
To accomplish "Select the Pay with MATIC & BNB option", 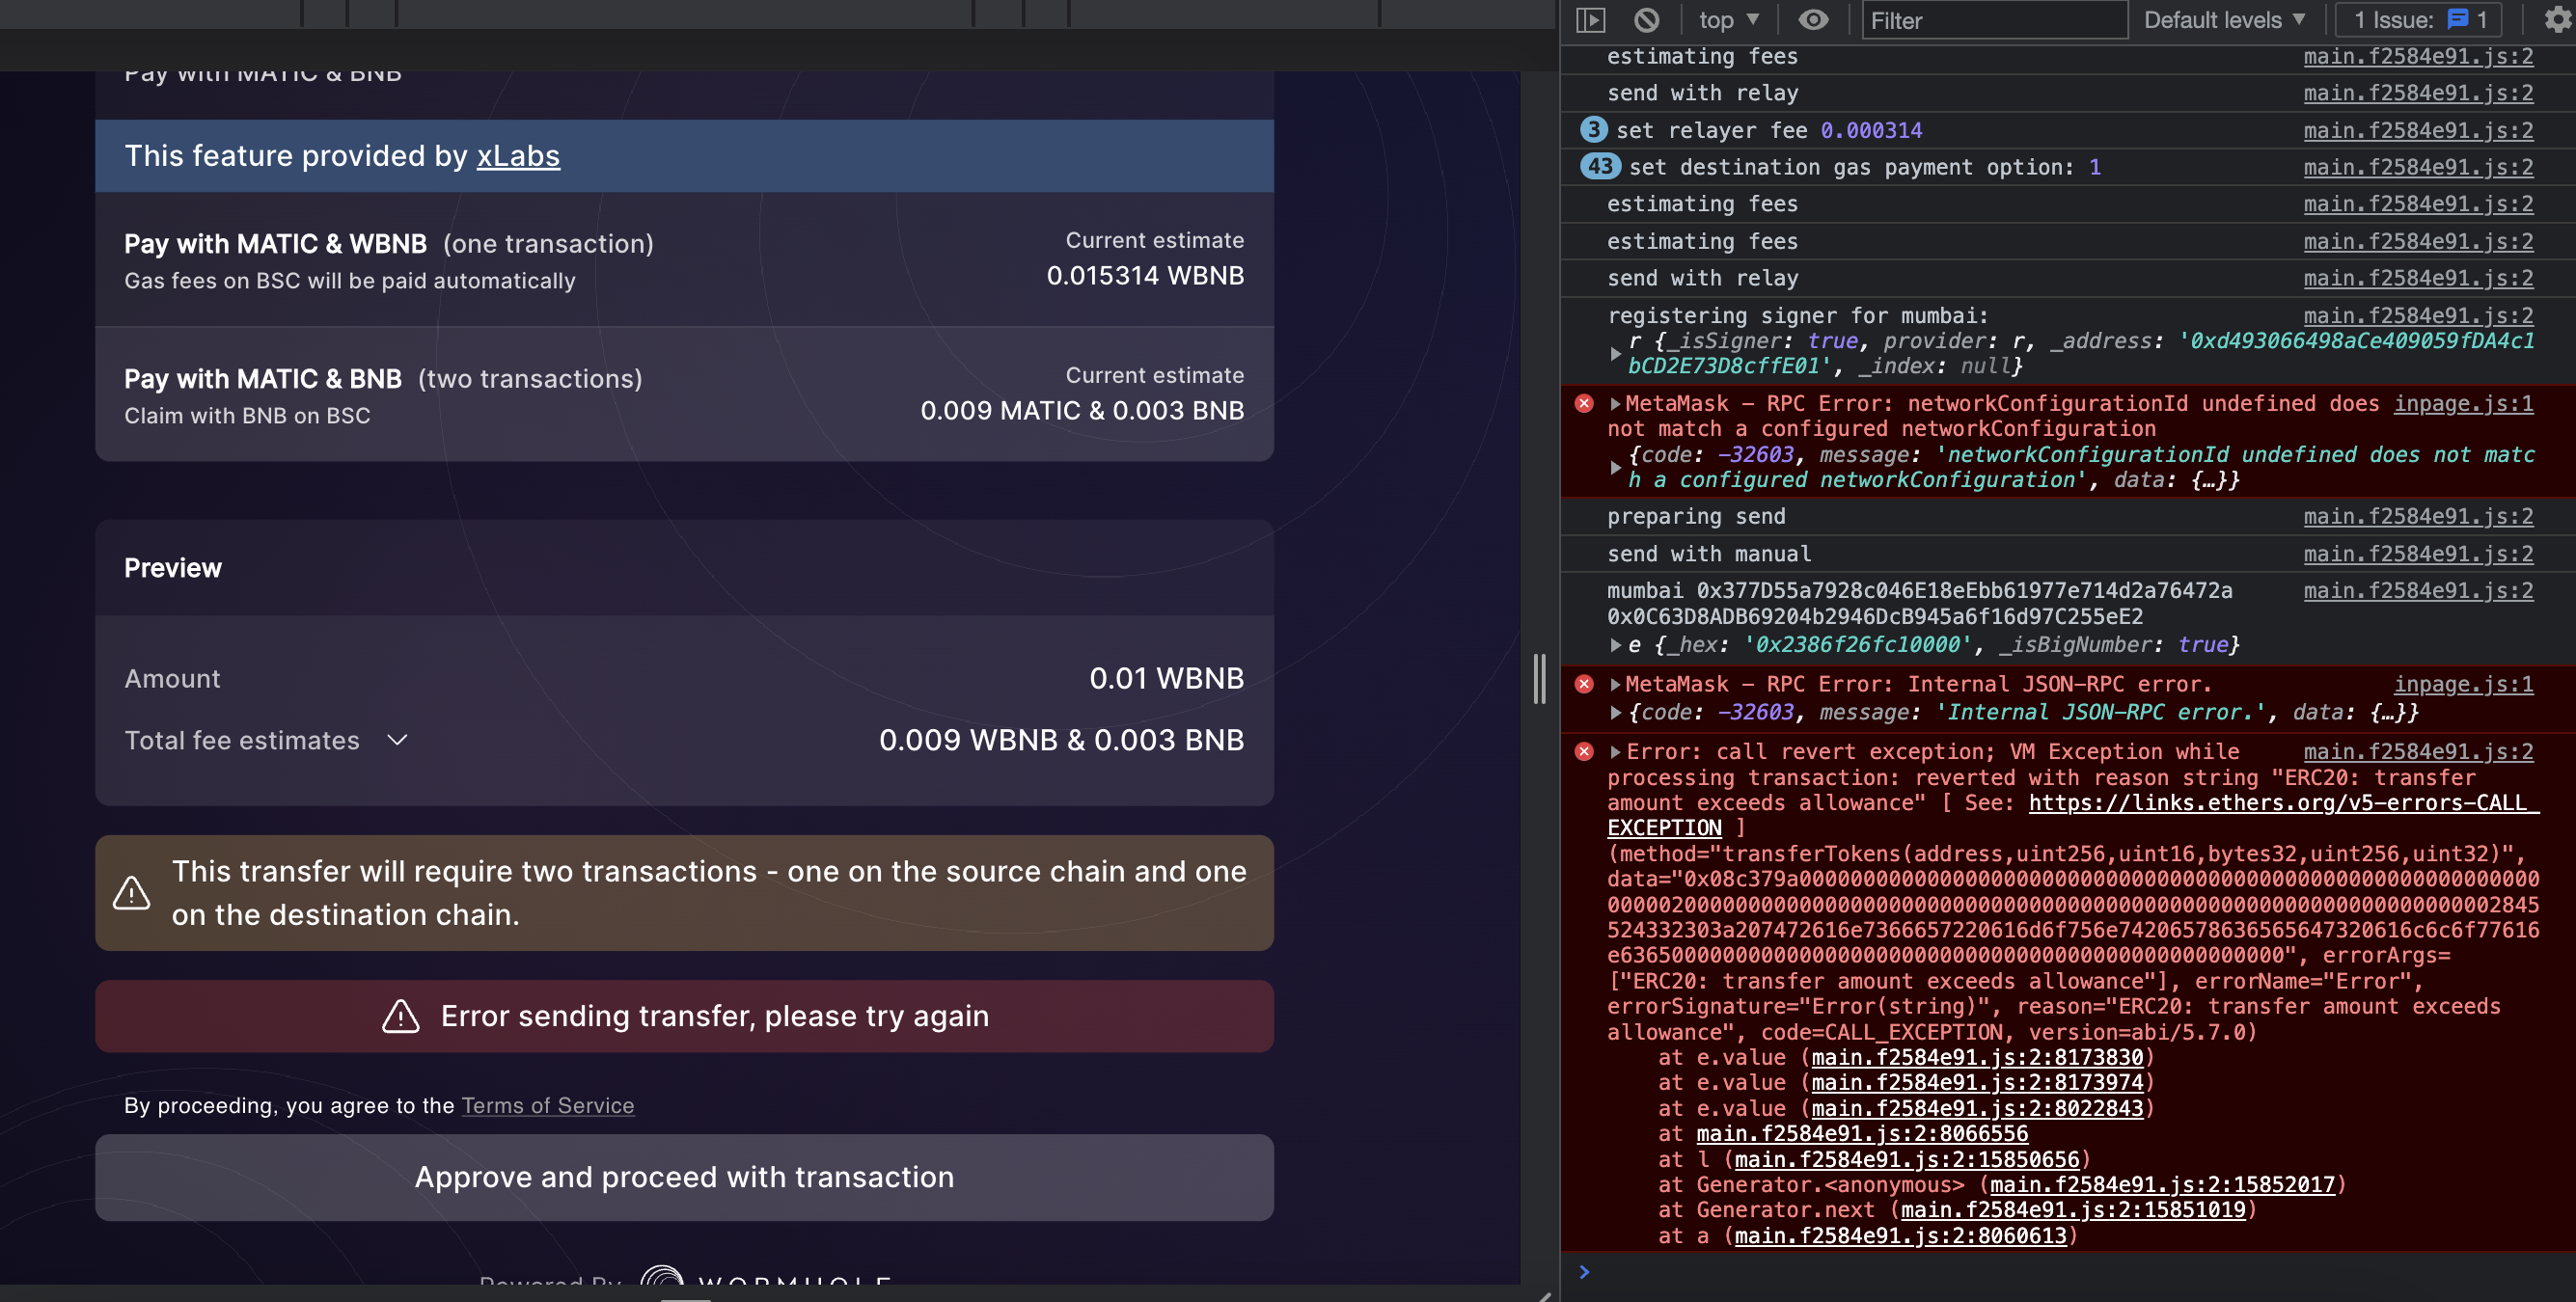I will pos(684,394).
